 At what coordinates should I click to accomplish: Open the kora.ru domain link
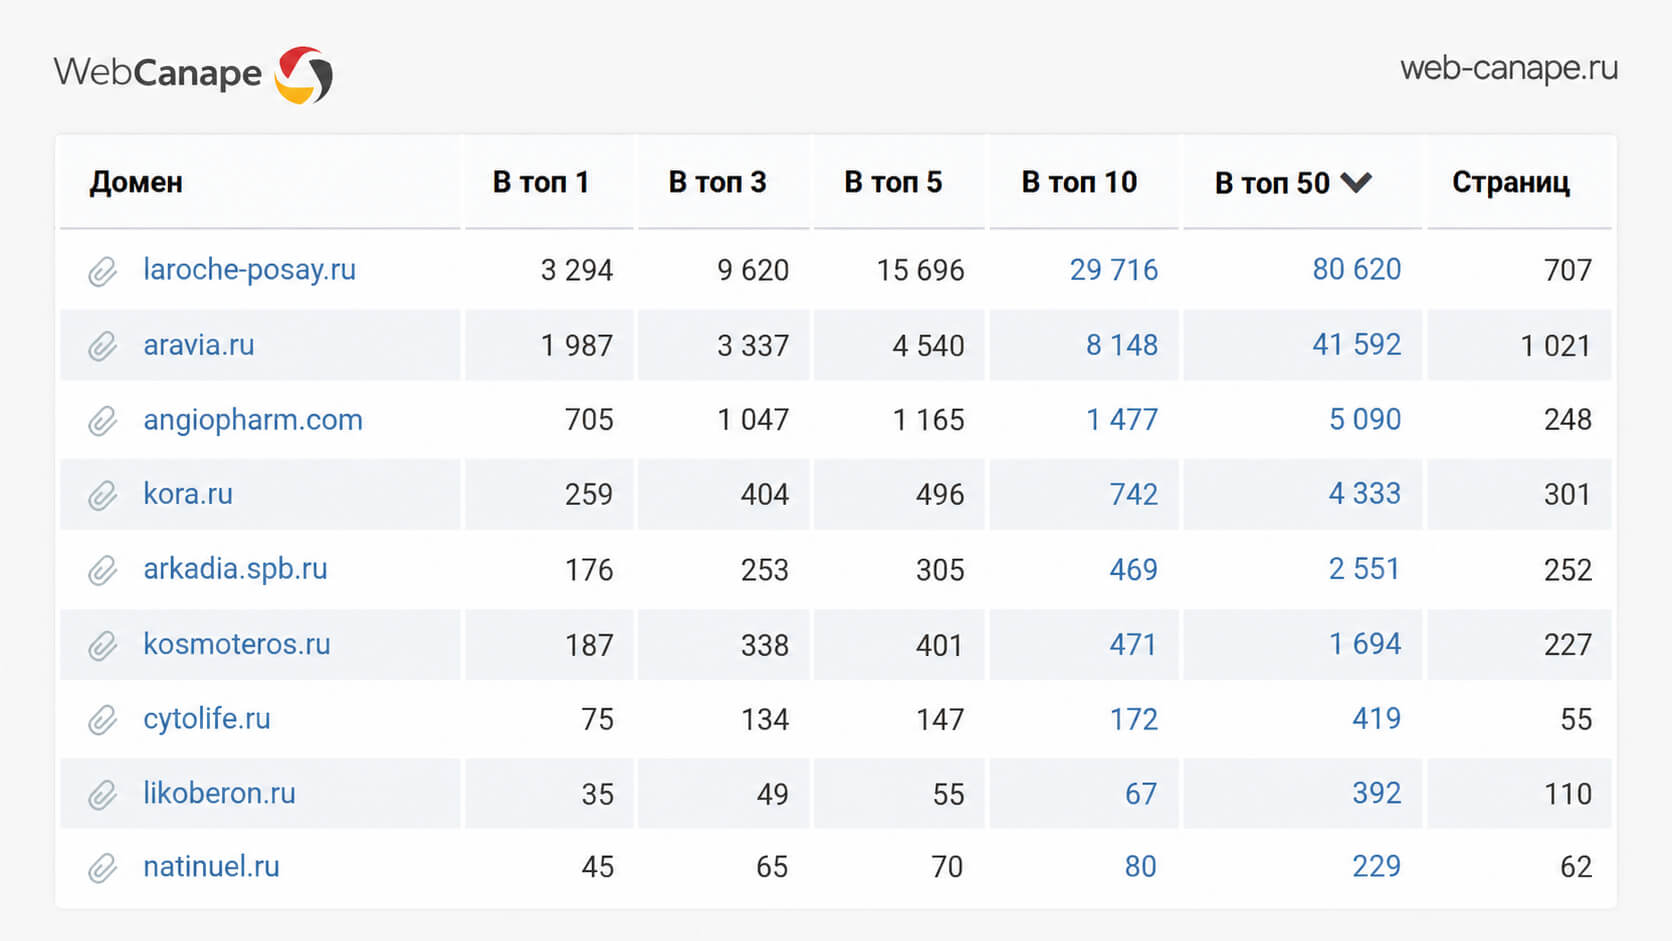click(187, 494)
